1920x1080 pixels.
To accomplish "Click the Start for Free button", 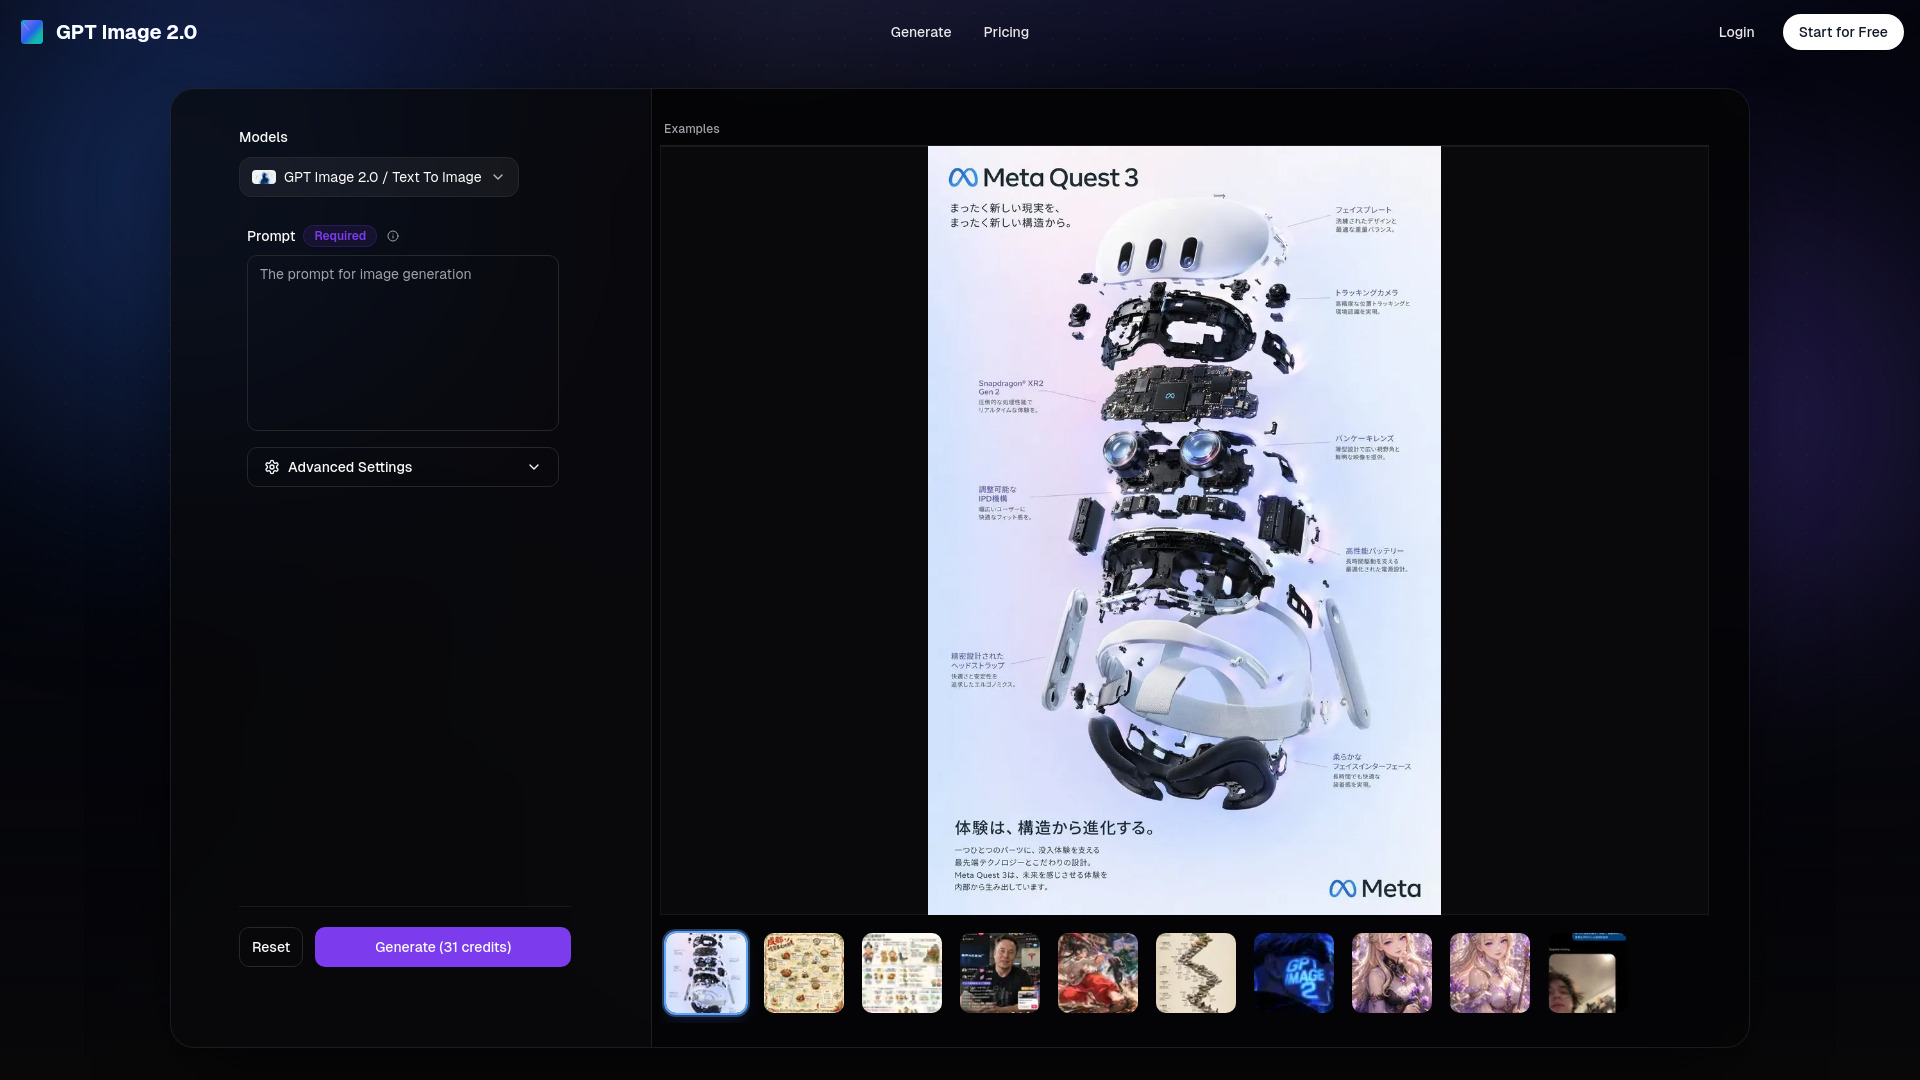I will click(1843, 32).
